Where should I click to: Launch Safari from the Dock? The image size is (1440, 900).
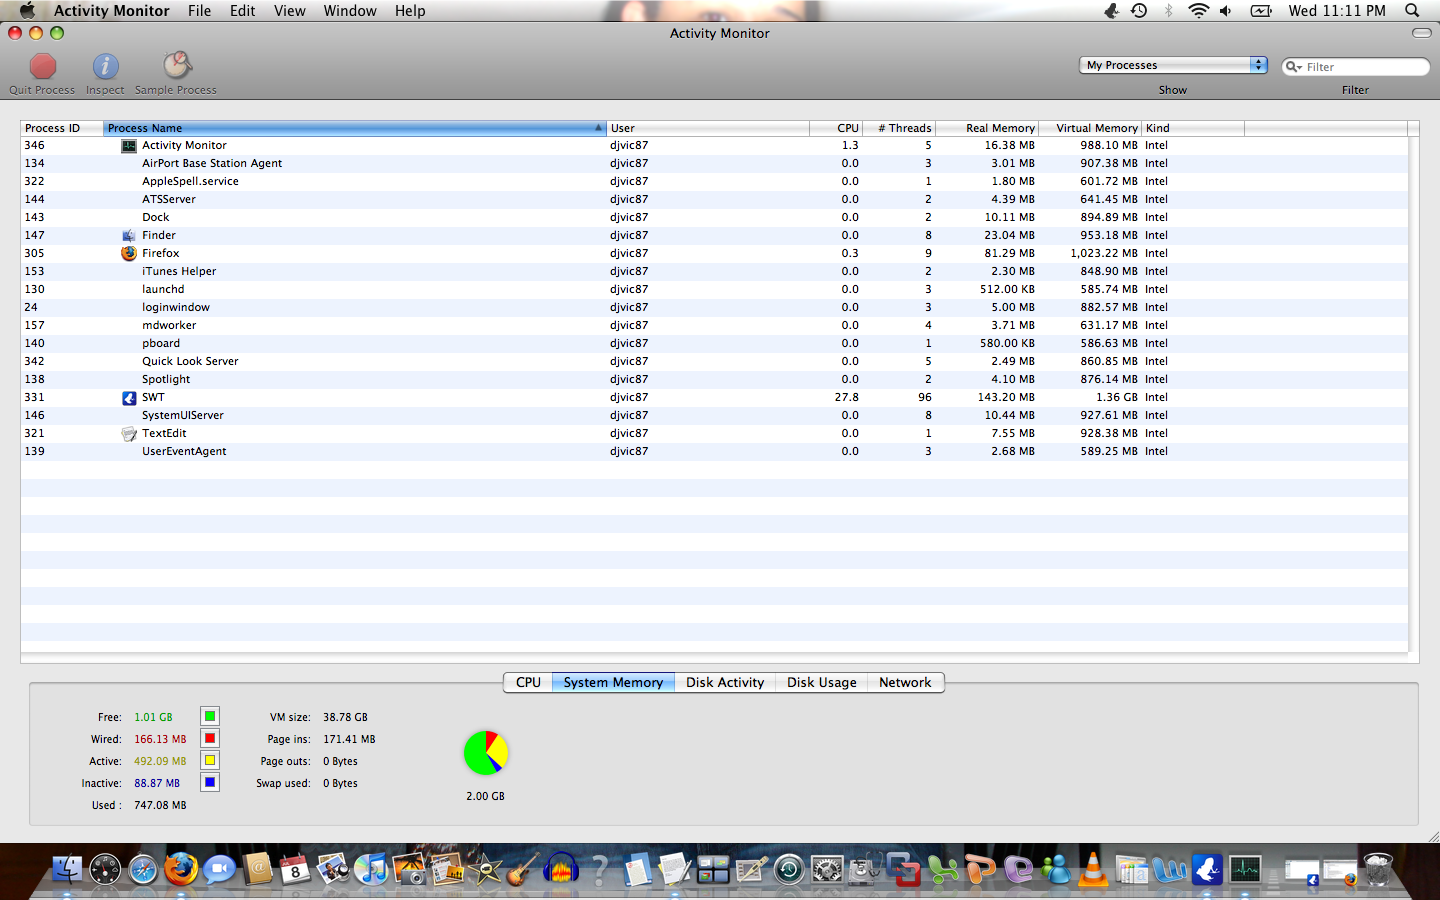[x=143, y=869]
